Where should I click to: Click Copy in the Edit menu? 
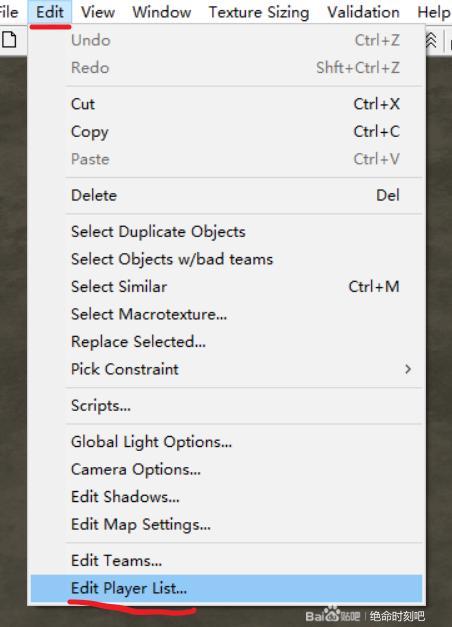pos(226,132)
